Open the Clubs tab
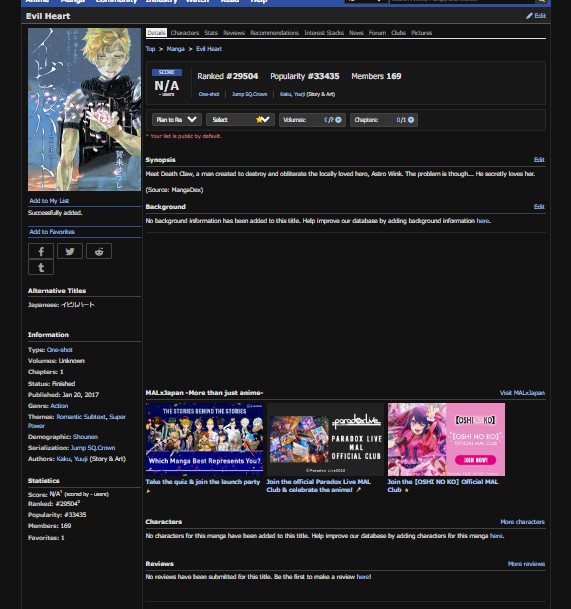The image size is (571, 609). 399,33
